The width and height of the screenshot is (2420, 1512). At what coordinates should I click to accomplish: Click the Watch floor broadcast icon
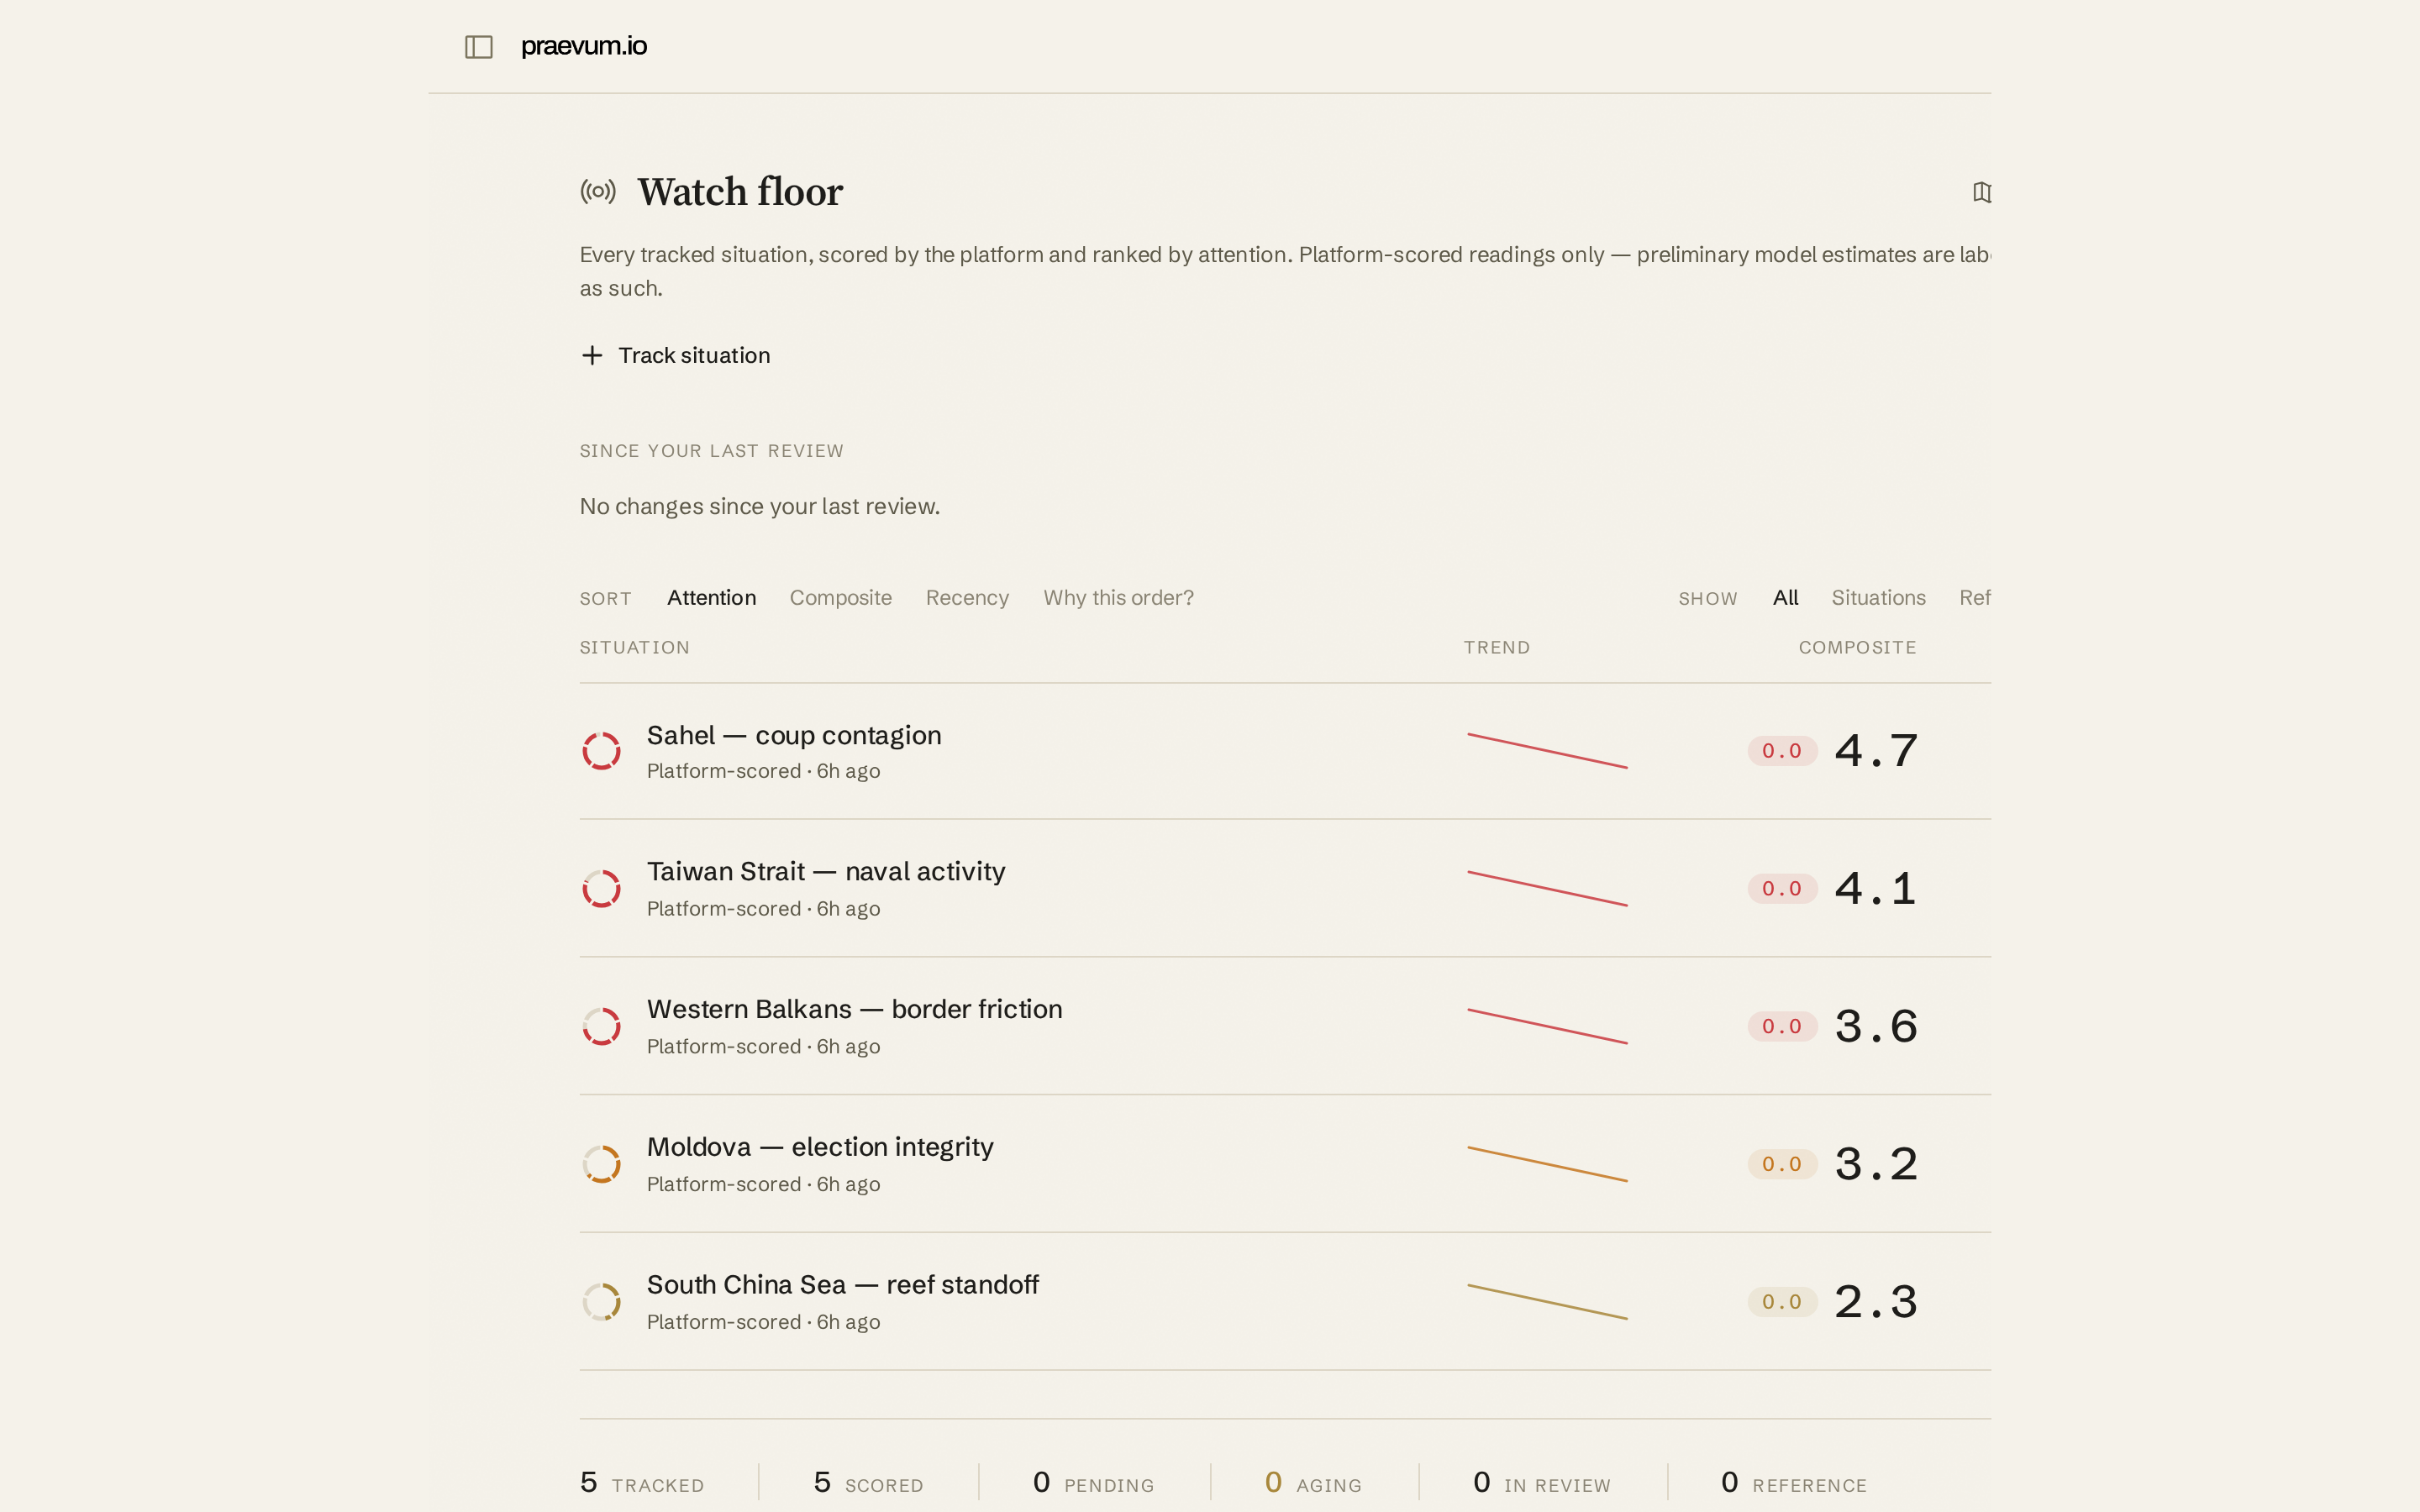click(598, 191)
